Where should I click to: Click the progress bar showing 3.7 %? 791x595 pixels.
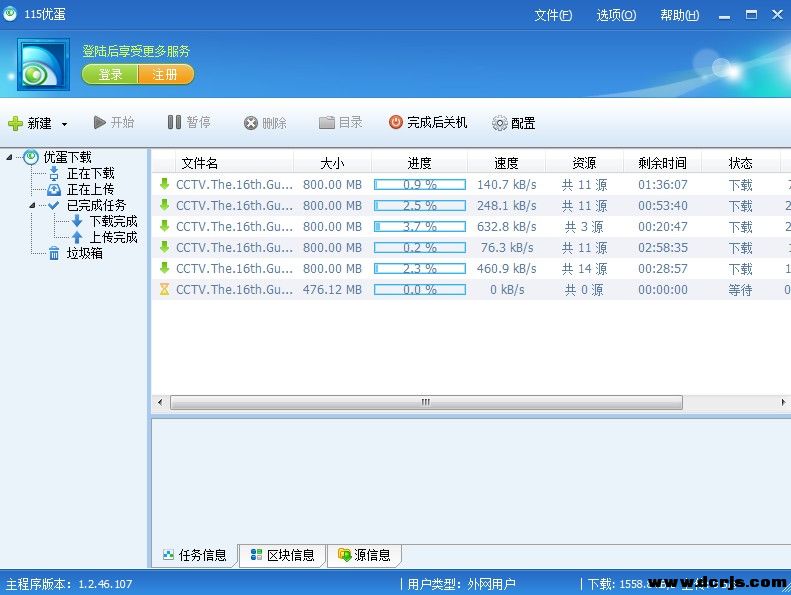coord(420,227)
